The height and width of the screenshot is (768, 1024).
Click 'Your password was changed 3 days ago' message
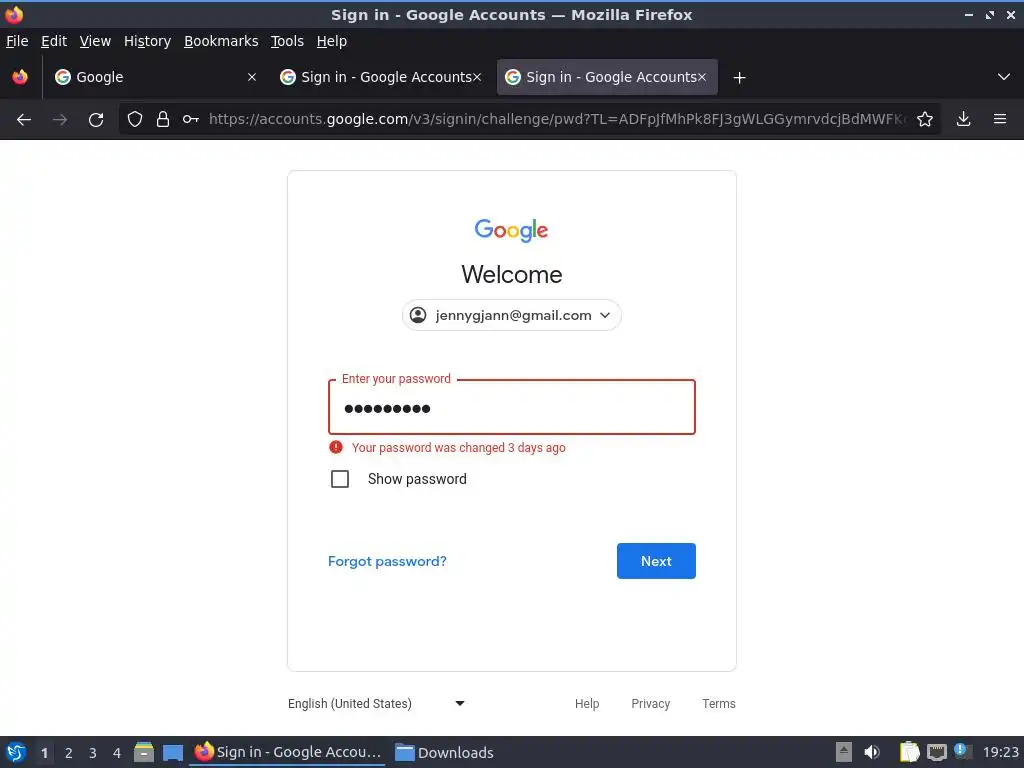tap(458, 447)
